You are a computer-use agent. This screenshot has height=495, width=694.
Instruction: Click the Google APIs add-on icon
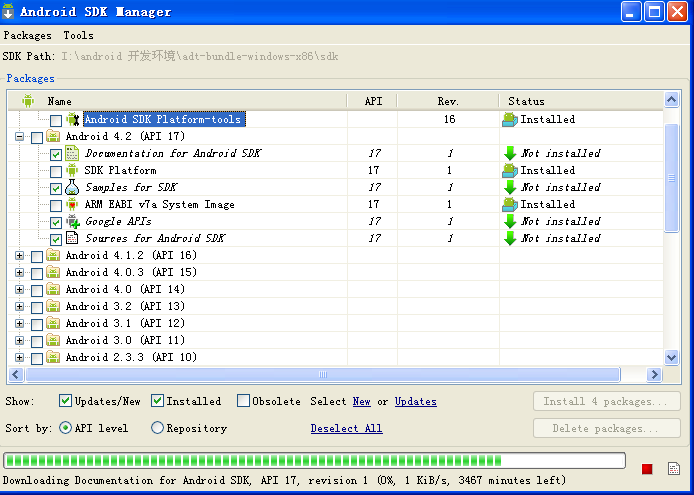click(72, 221)
